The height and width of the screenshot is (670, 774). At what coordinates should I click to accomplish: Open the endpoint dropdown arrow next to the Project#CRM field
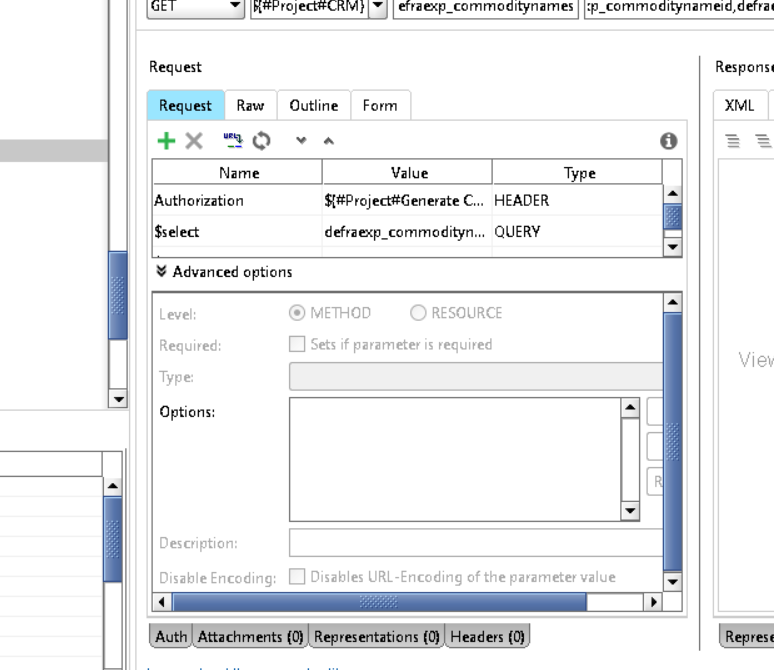click(378, 6)
